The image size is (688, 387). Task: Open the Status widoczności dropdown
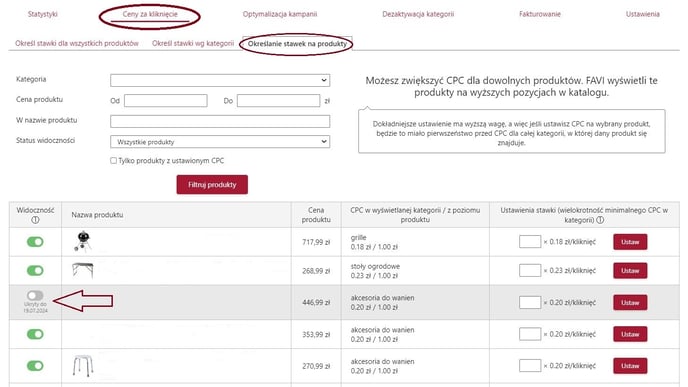220,142
